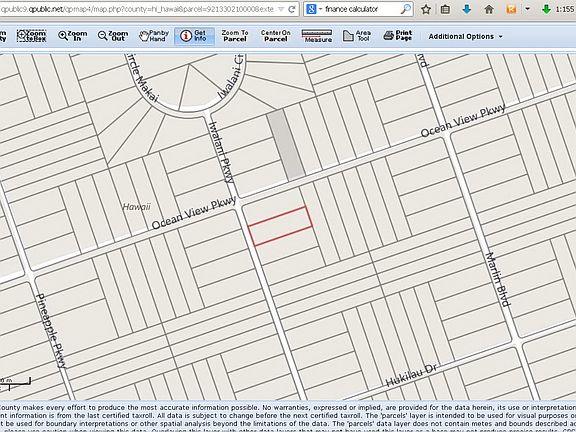
Task: Toggle the Get Info tool
Action: click(194, 36)
